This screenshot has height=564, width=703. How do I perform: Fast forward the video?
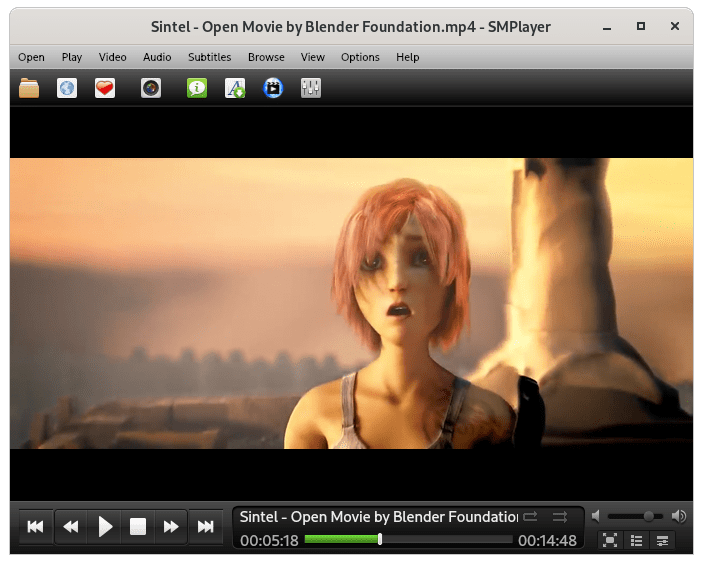tap(171, 526)
